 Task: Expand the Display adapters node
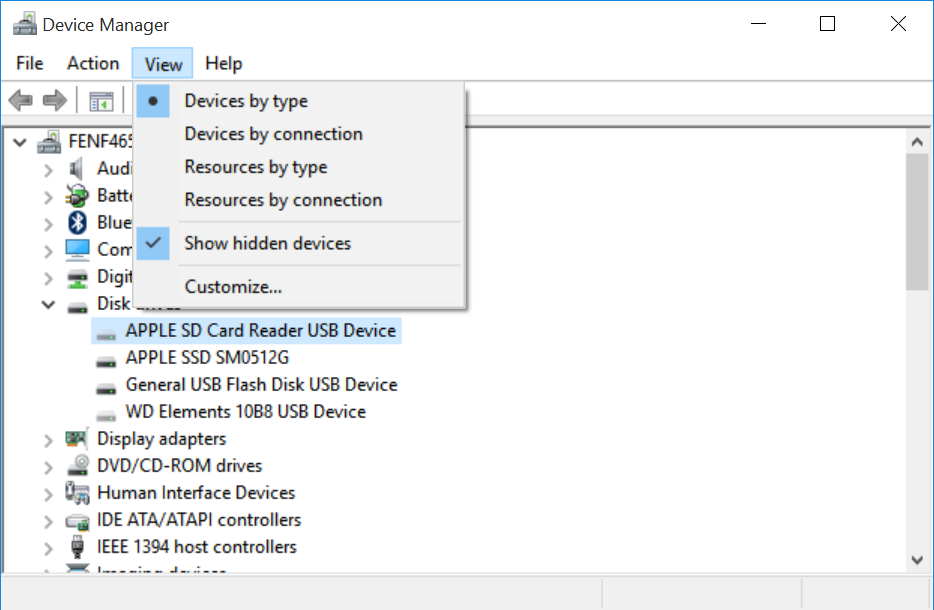click(48, 439)
